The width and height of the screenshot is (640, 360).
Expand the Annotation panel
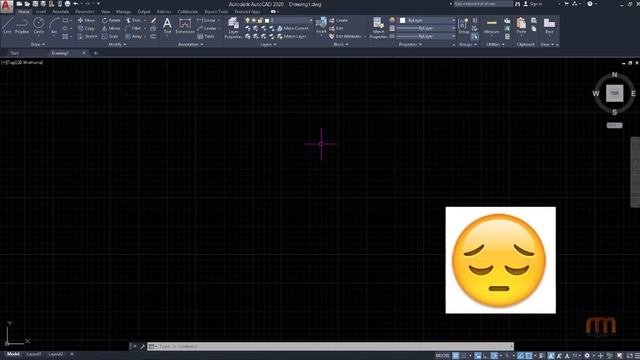point(190,44)
